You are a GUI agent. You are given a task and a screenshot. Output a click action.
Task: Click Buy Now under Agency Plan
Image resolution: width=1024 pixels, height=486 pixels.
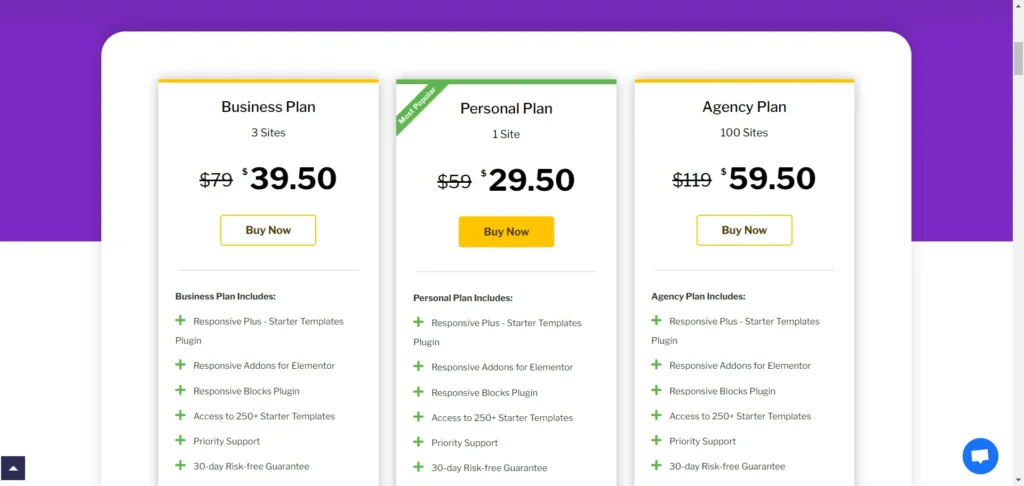pyautogui.click(x=744, y=230)
